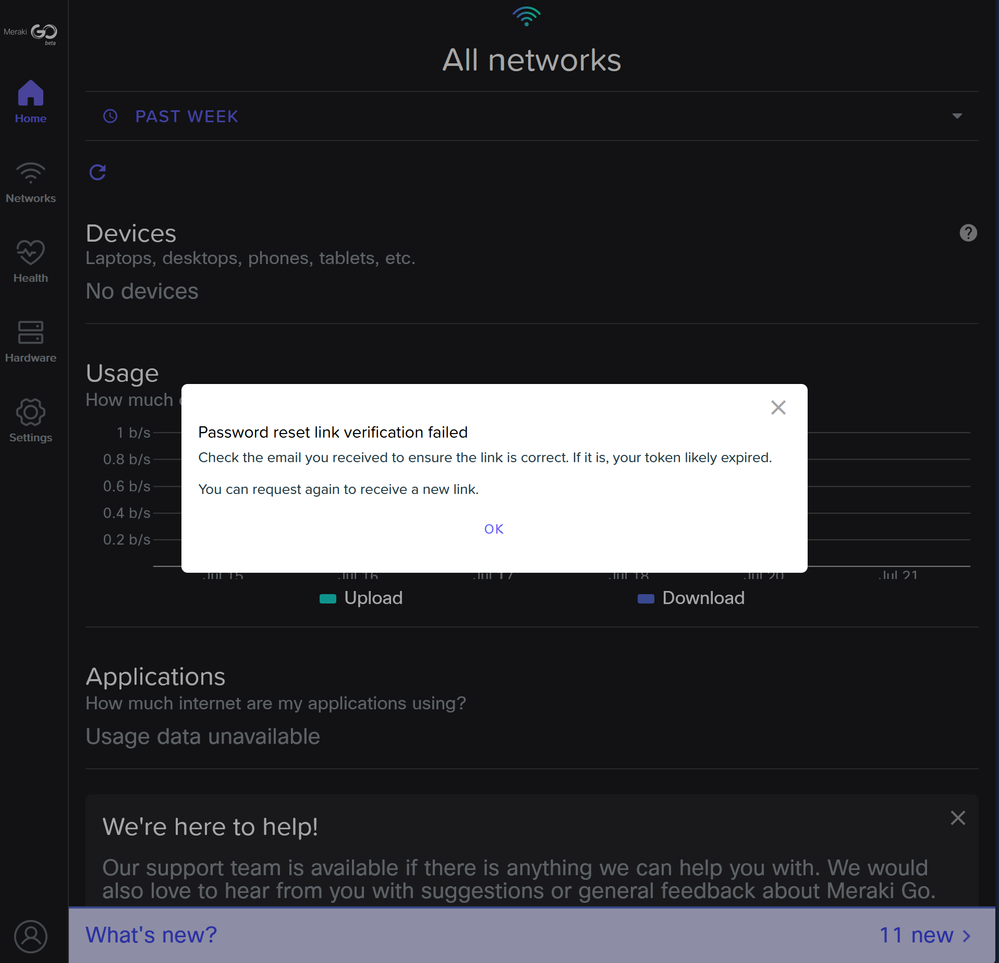
Task: Expand the Past Week dropdown arrow
Action: click(957, 116)
